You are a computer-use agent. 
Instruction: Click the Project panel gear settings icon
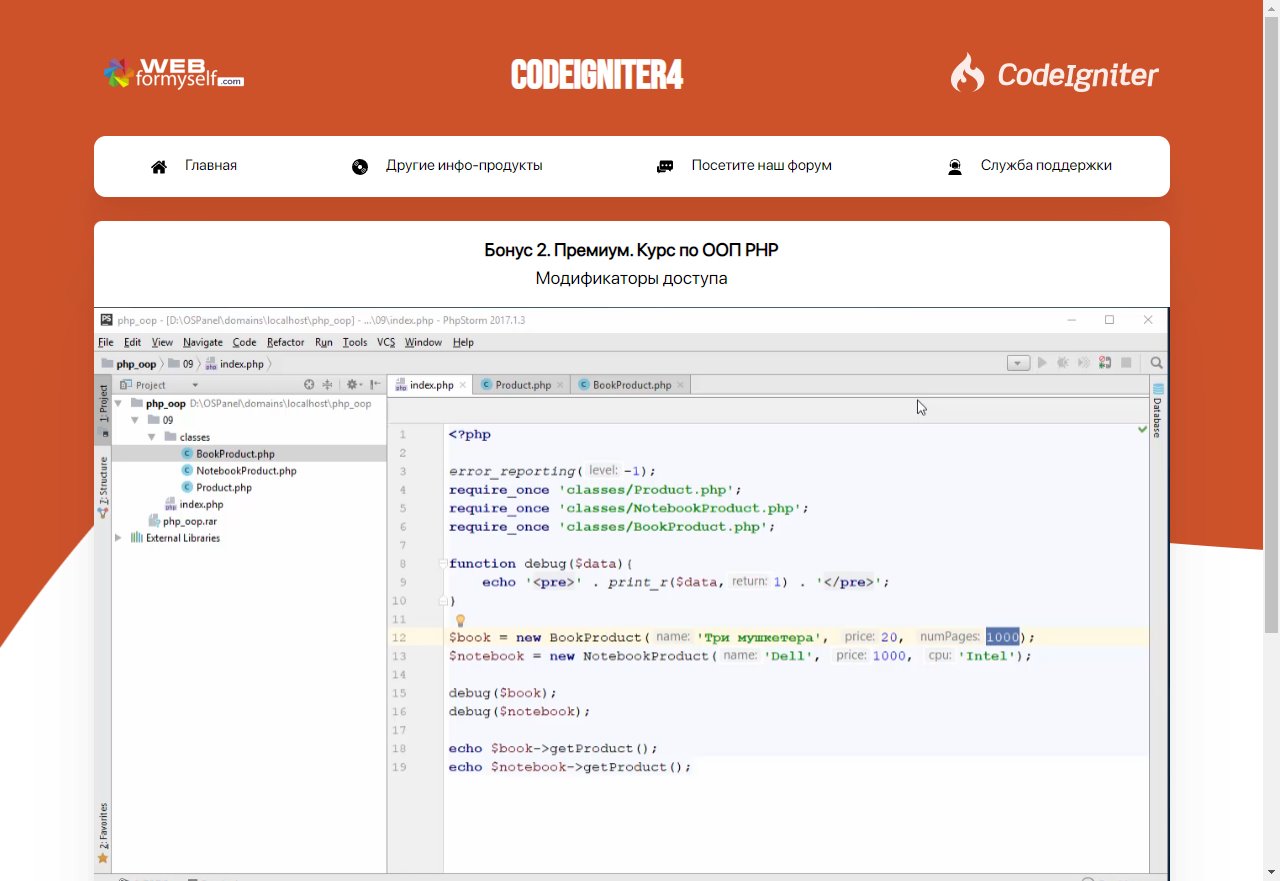pos(353,384)
